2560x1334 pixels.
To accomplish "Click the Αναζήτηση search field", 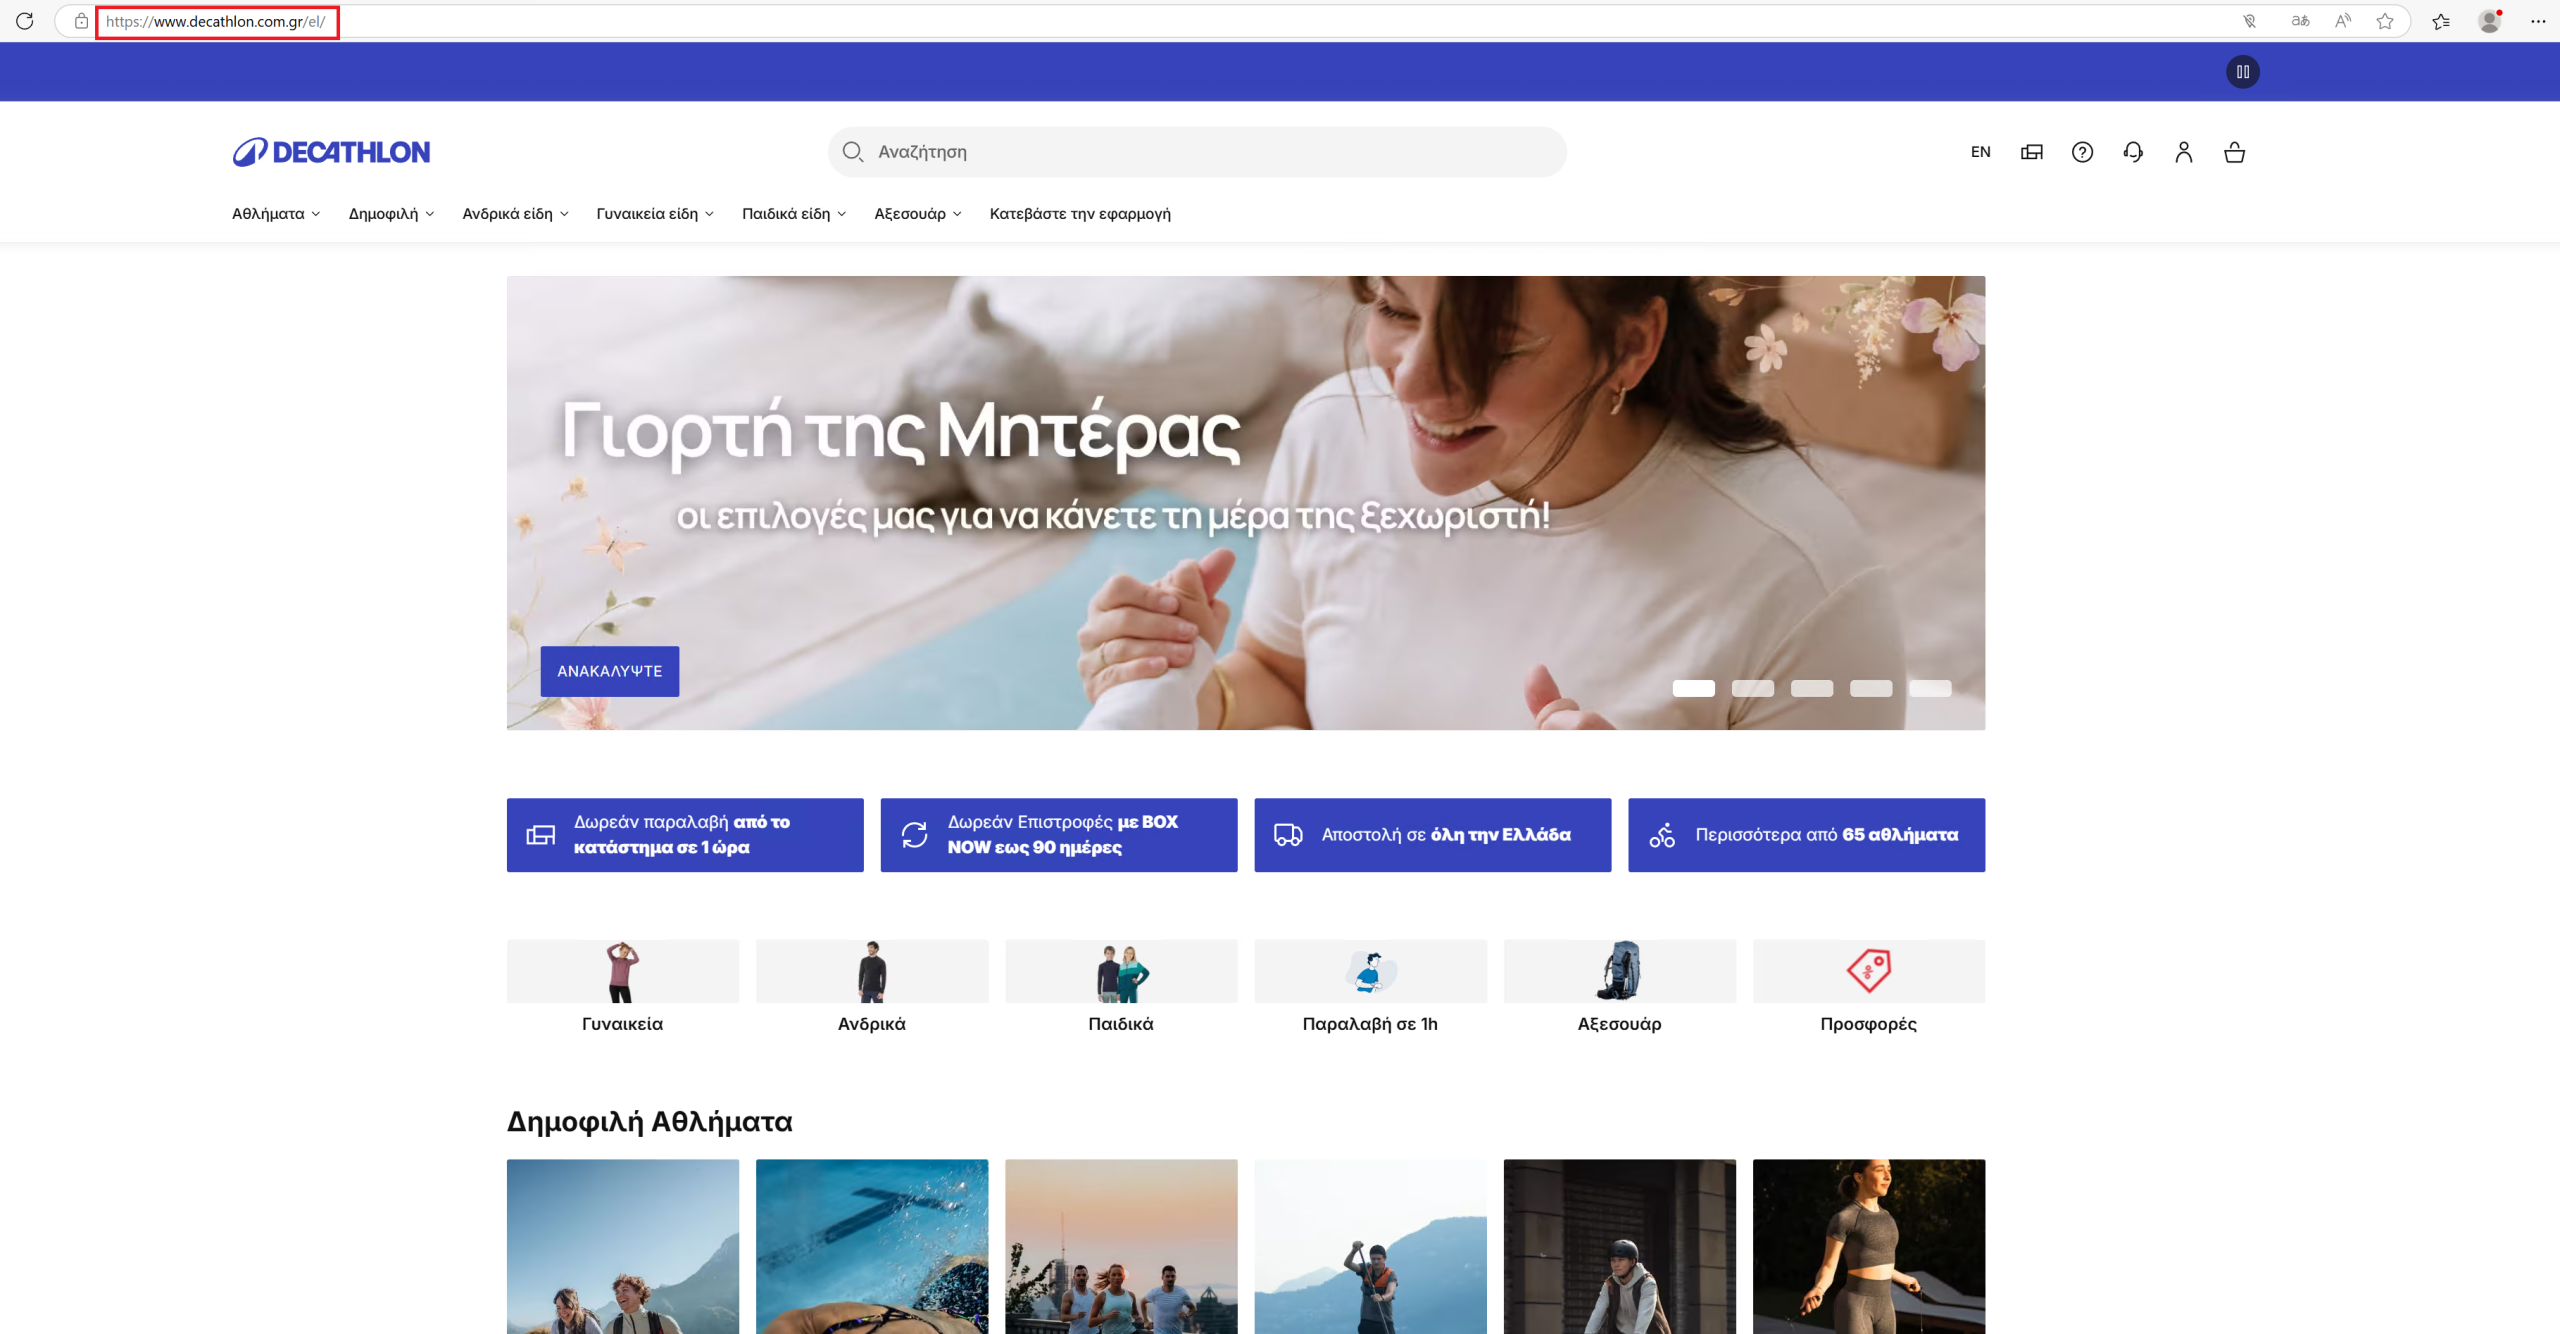I will click(1196, 152).
